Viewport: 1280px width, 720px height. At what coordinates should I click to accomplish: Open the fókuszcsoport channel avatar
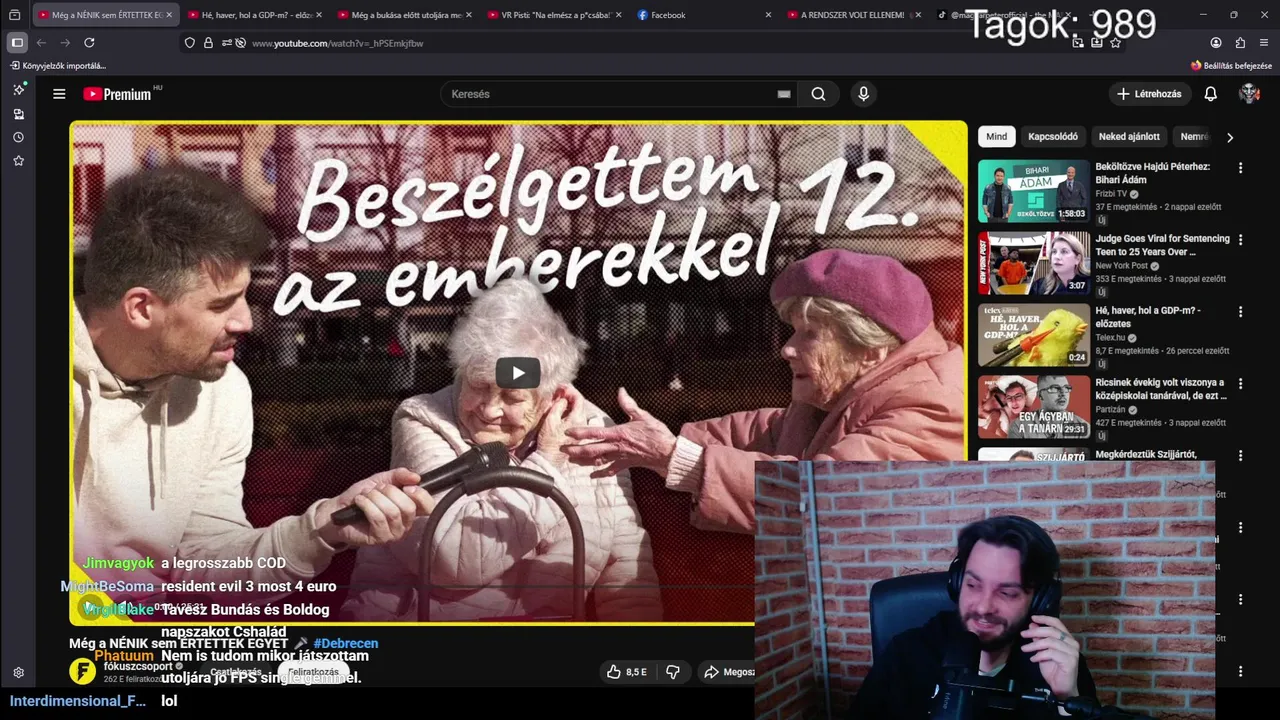coord(82,671)
